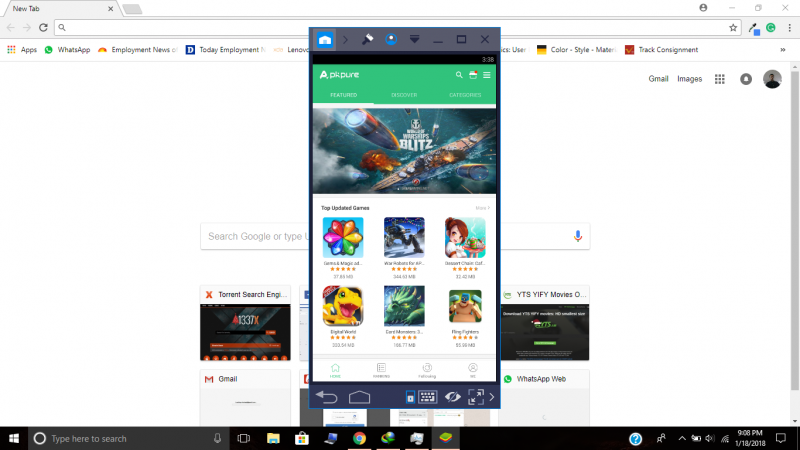
Task: Open the WhatsApp Web most-visited tile
Action: tap(544, 398)
